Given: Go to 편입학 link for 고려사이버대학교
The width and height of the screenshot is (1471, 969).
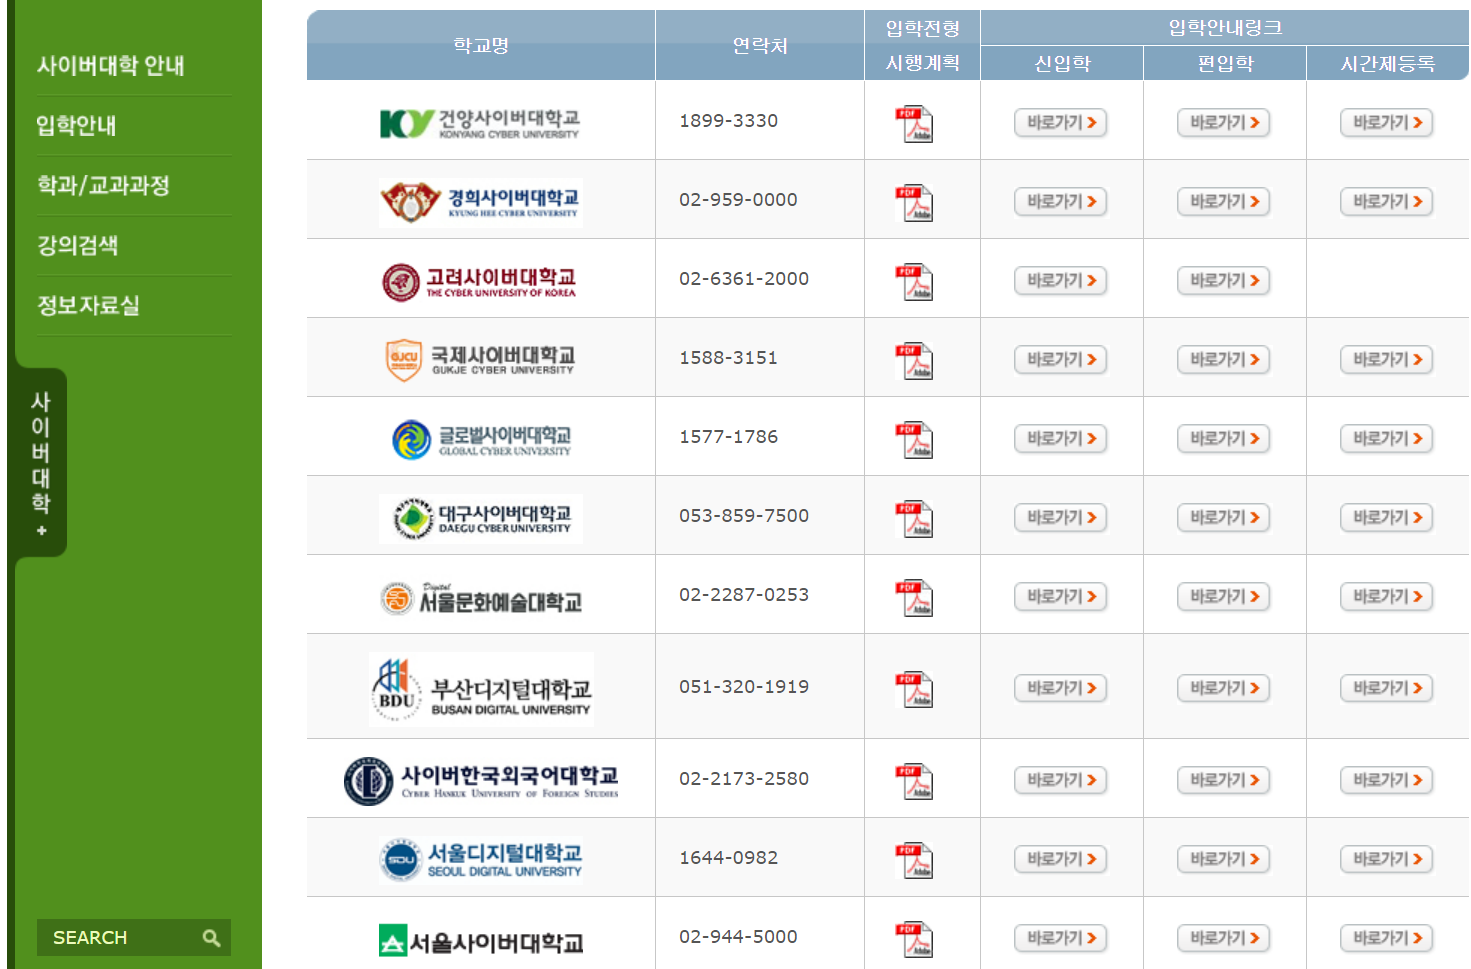Looking at the screenshot, I should pyautogui.click(x=1224, y=280).
